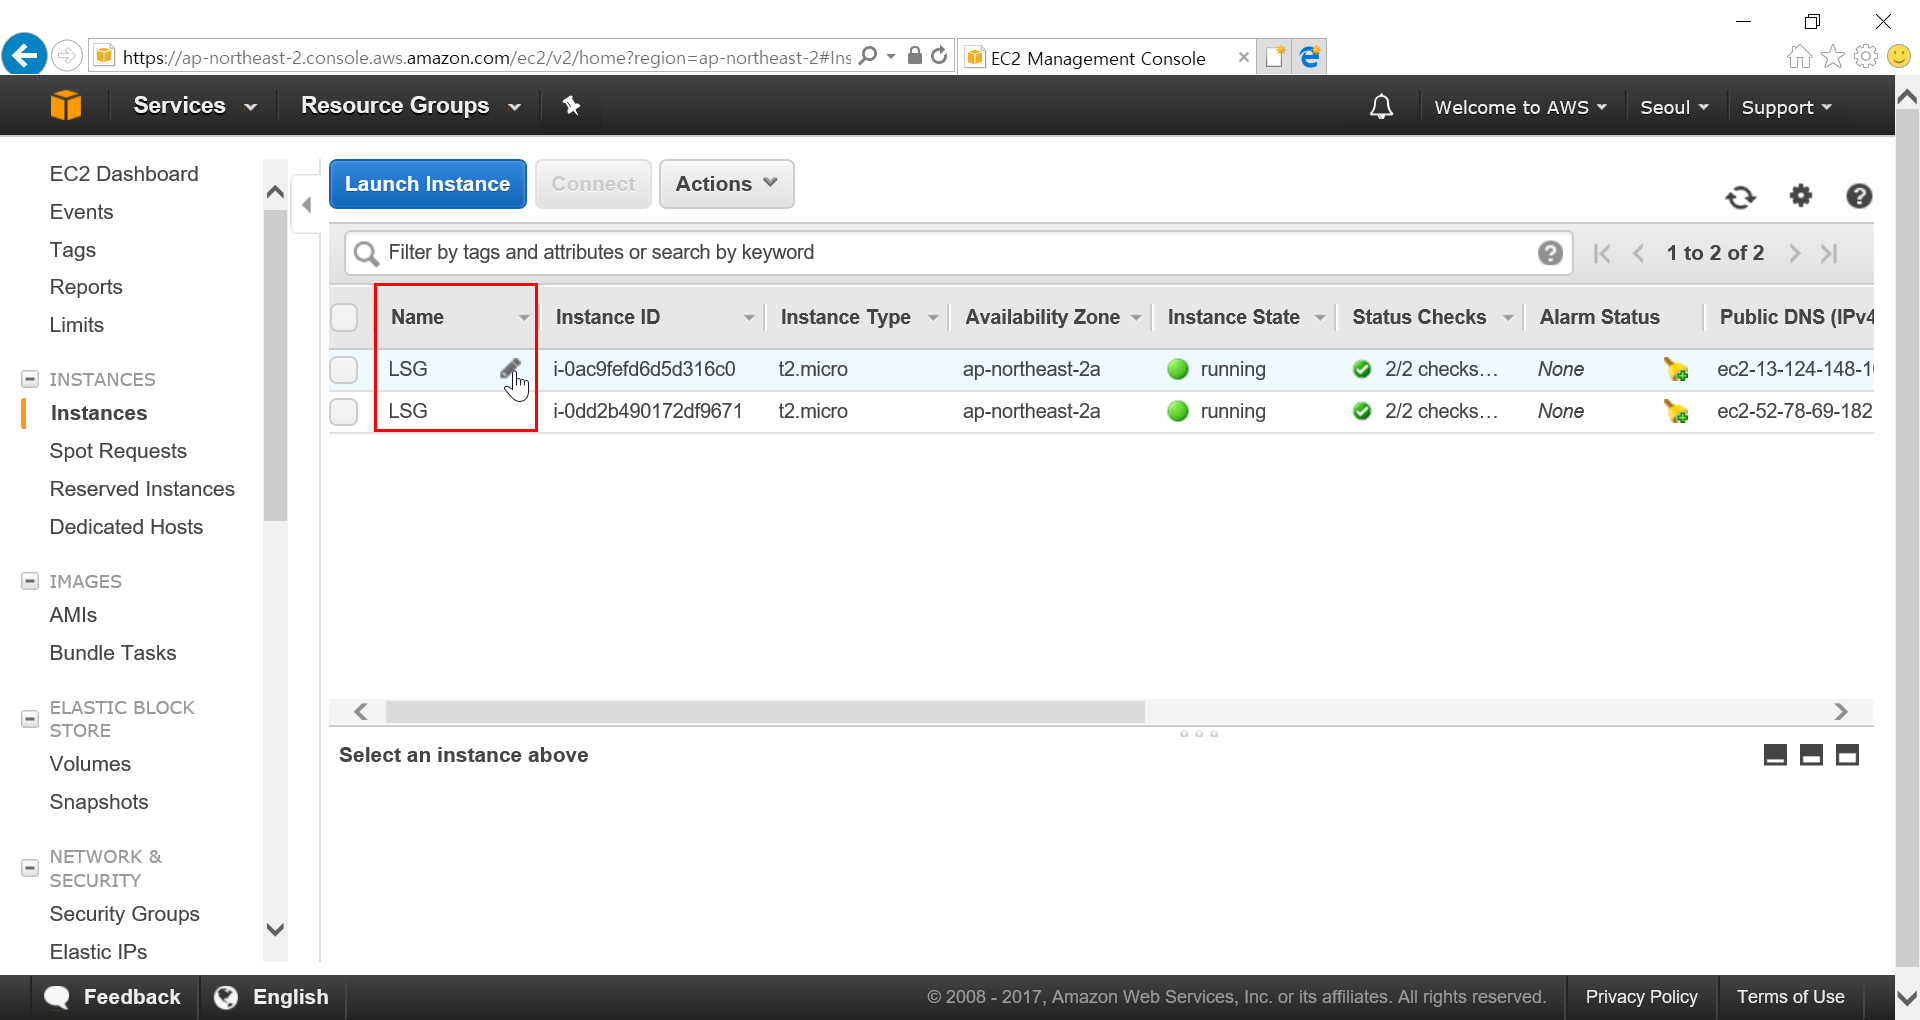Open the help question mark icon
Image resolution: width=1920 pixels, height=1020 pixels.
1859,196
